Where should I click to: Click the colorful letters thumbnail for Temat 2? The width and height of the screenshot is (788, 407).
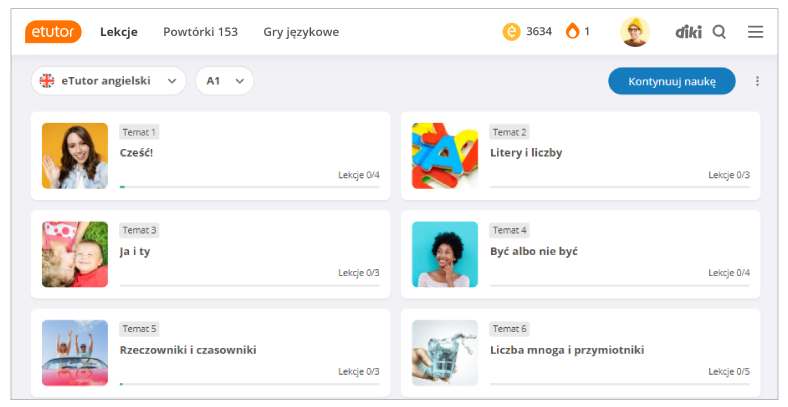click(x=445, y=156)
